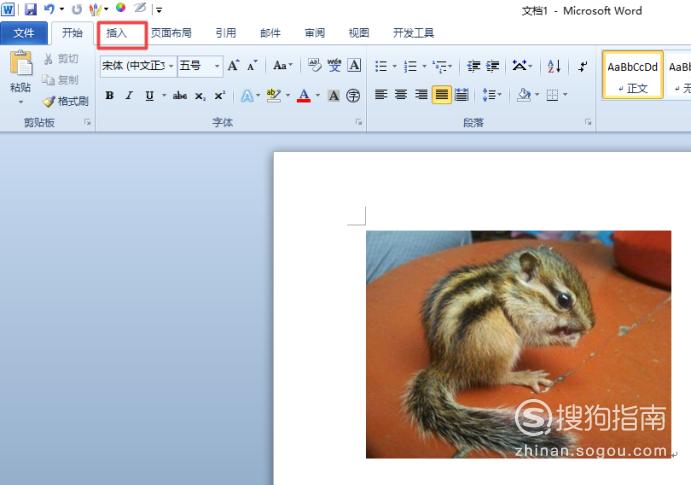Toggle Italic formatting

pyautogui.click(x=129, y=95)
